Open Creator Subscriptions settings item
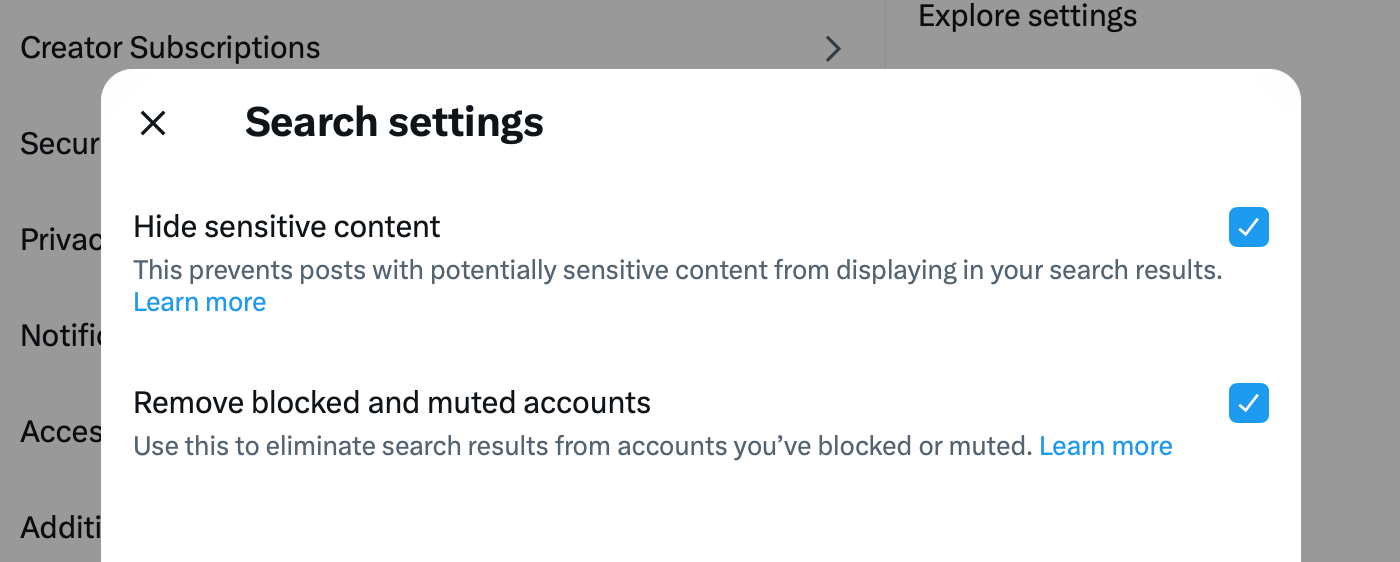The height and width of the screenshot is (562, 1400). coord(170,48)
